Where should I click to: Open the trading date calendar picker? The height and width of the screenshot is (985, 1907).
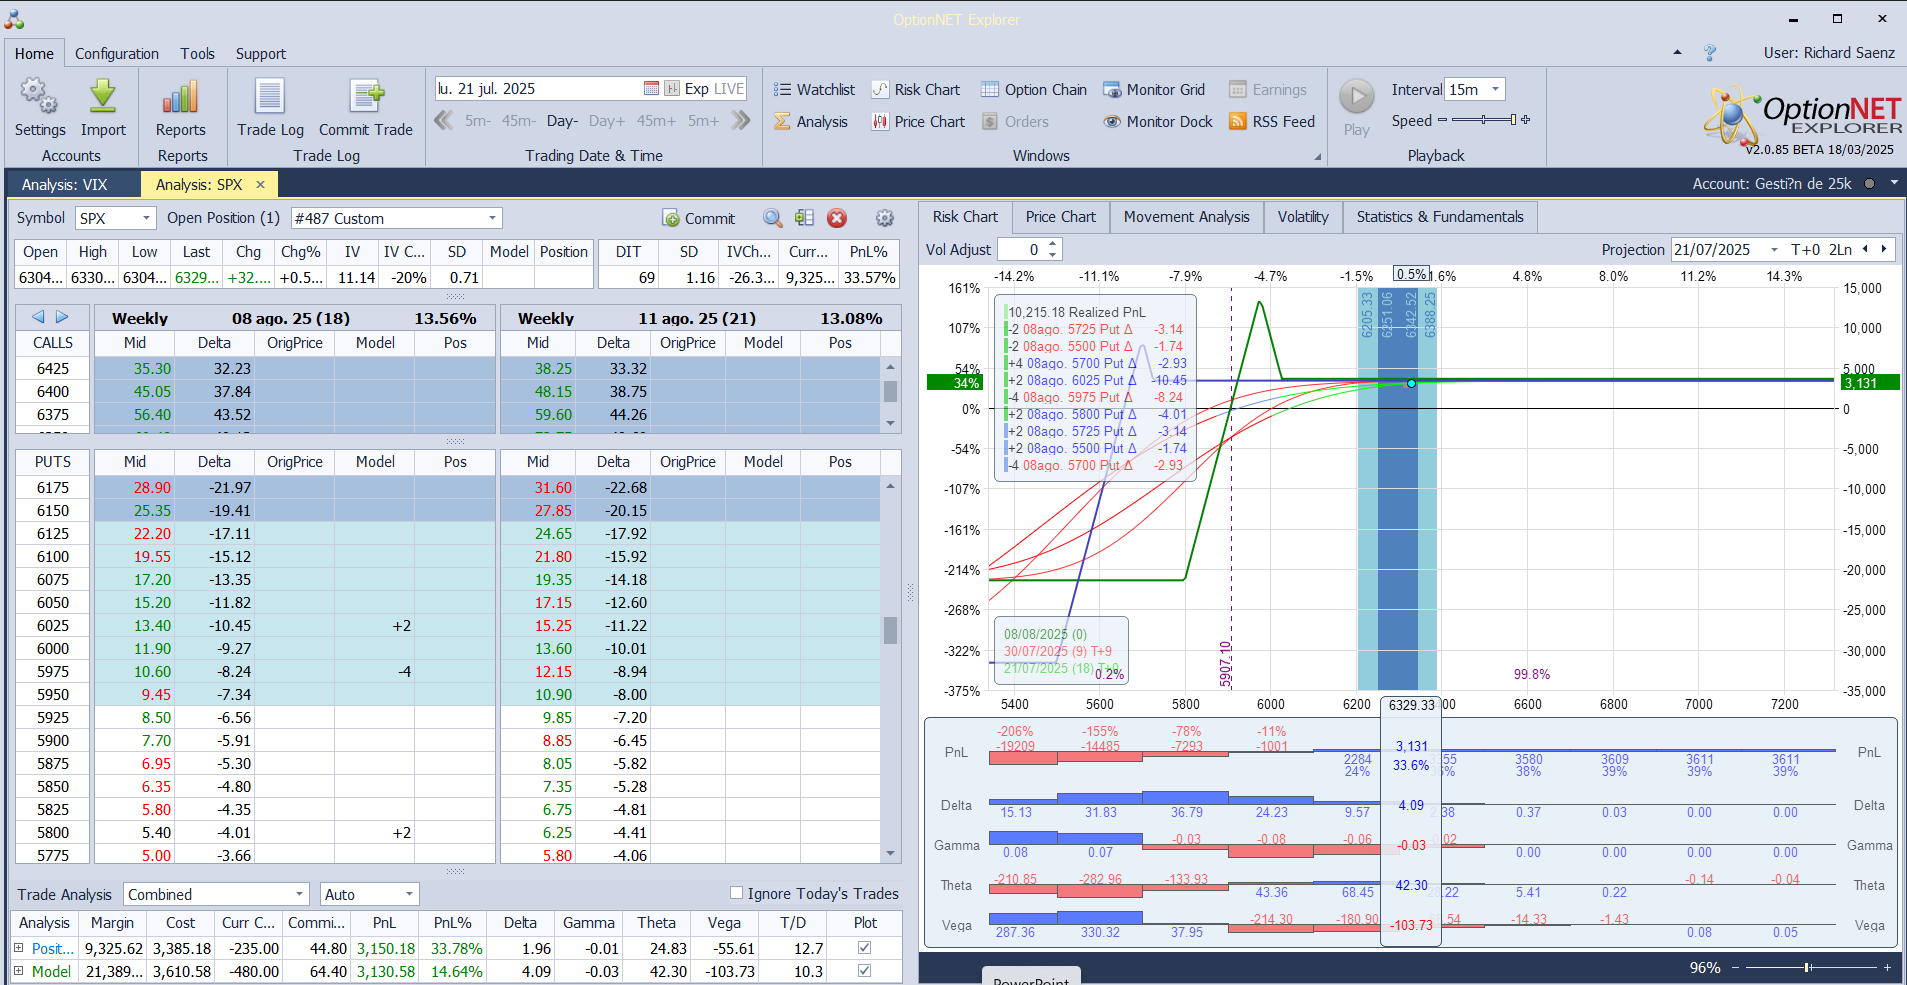pyautogui.click(x=651, y=89)
